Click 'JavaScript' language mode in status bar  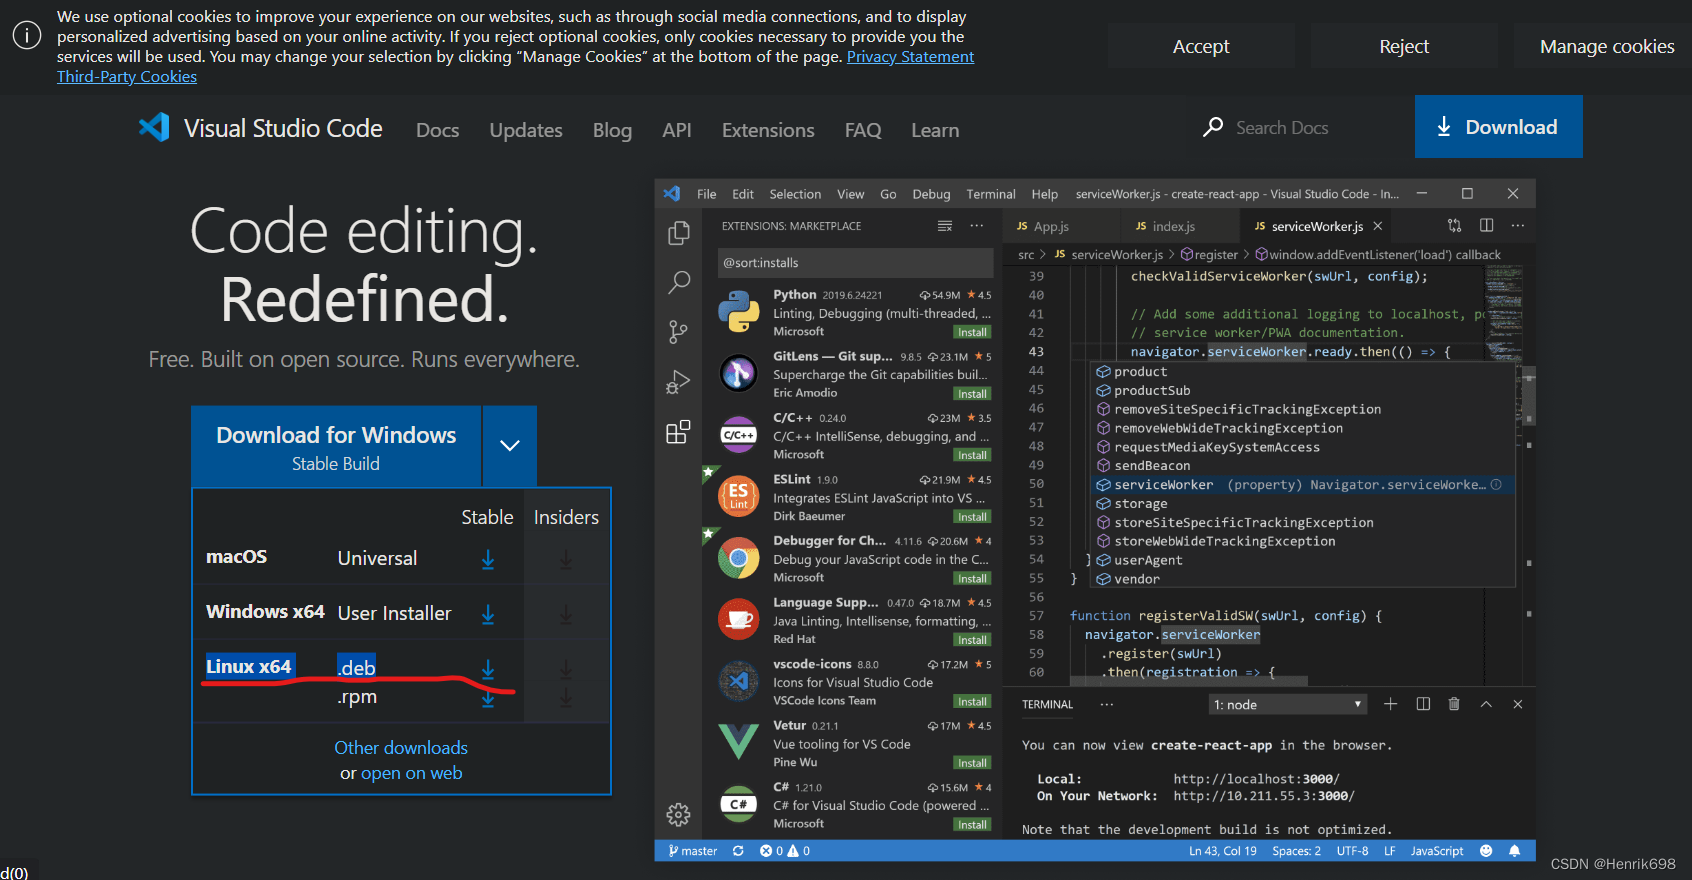[x=1436, y=851]
